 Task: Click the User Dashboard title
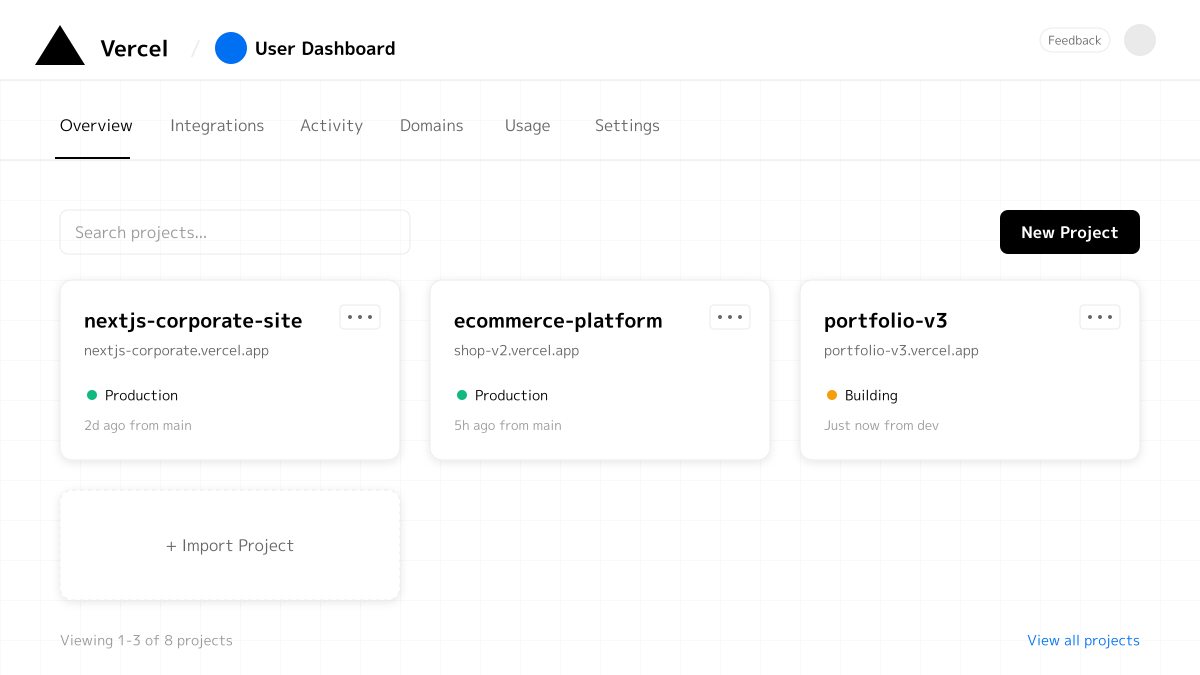(x=325, y=48)
